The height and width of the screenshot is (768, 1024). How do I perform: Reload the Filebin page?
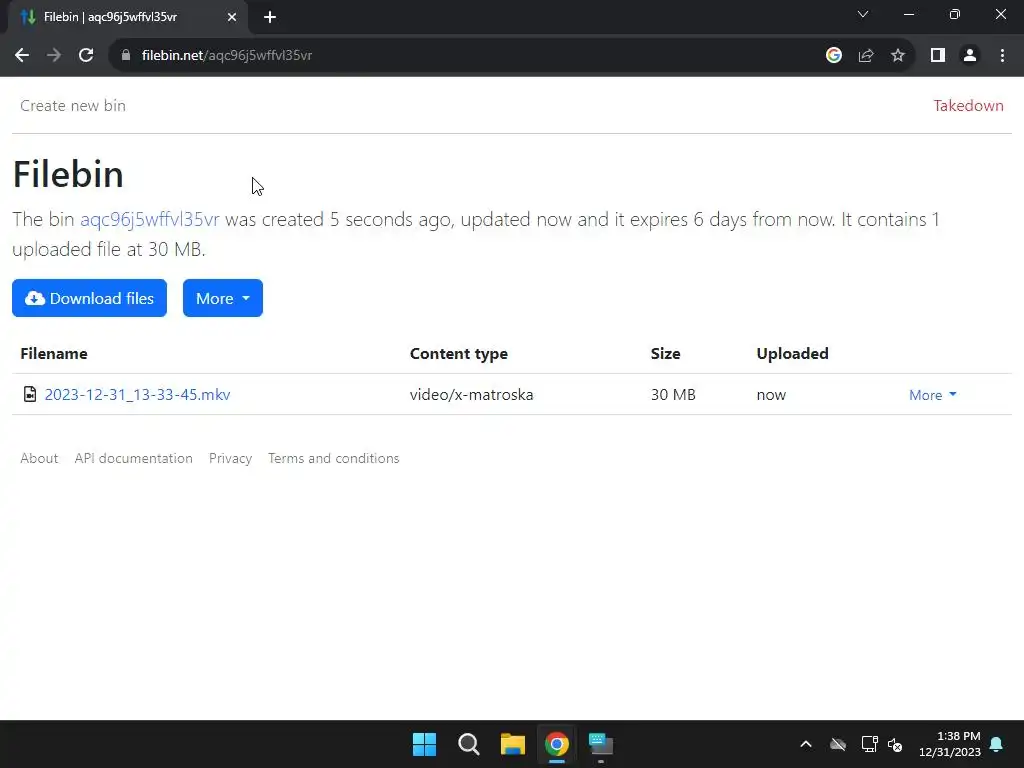click(x=86, y=56)
